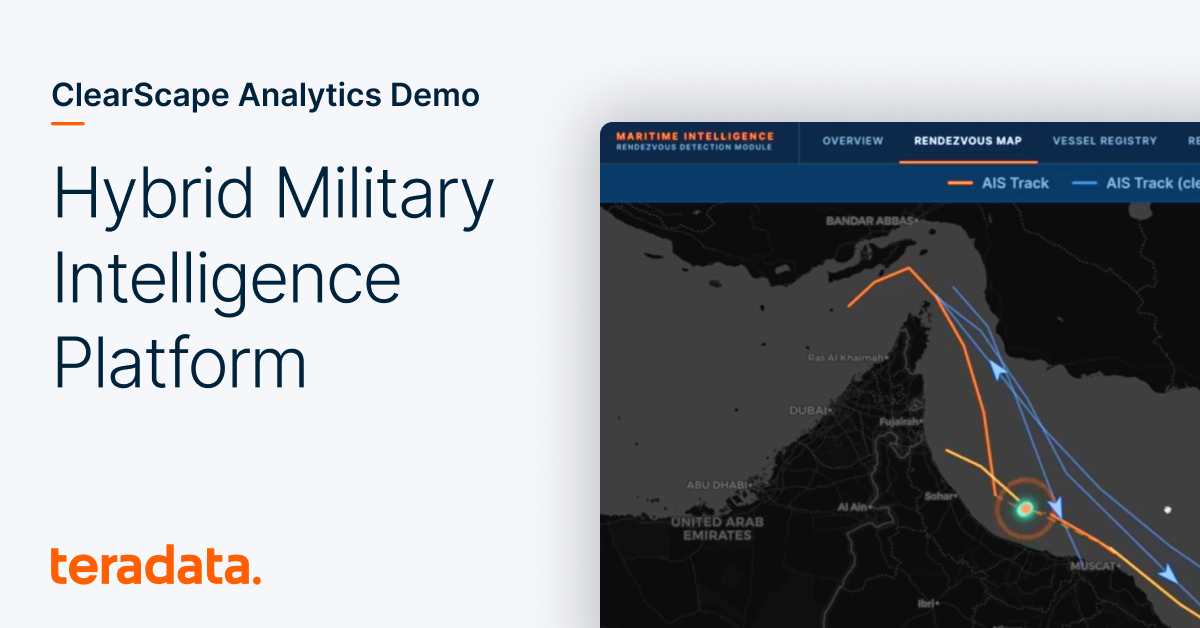Click the Ibri map label
1200x628 pixels.
coord(929,603)
